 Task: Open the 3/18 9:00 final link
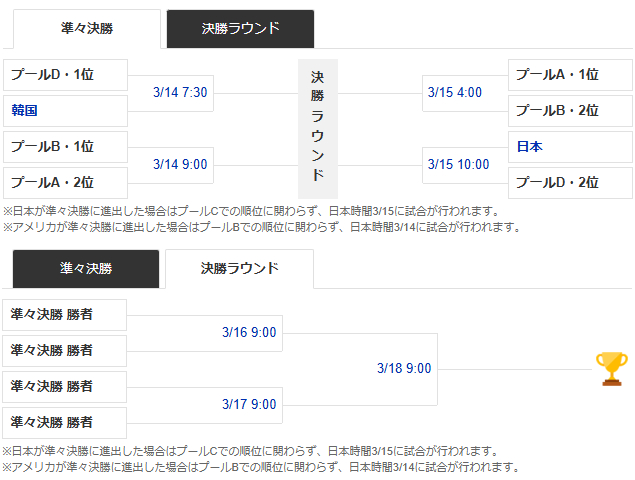[404, 369]
